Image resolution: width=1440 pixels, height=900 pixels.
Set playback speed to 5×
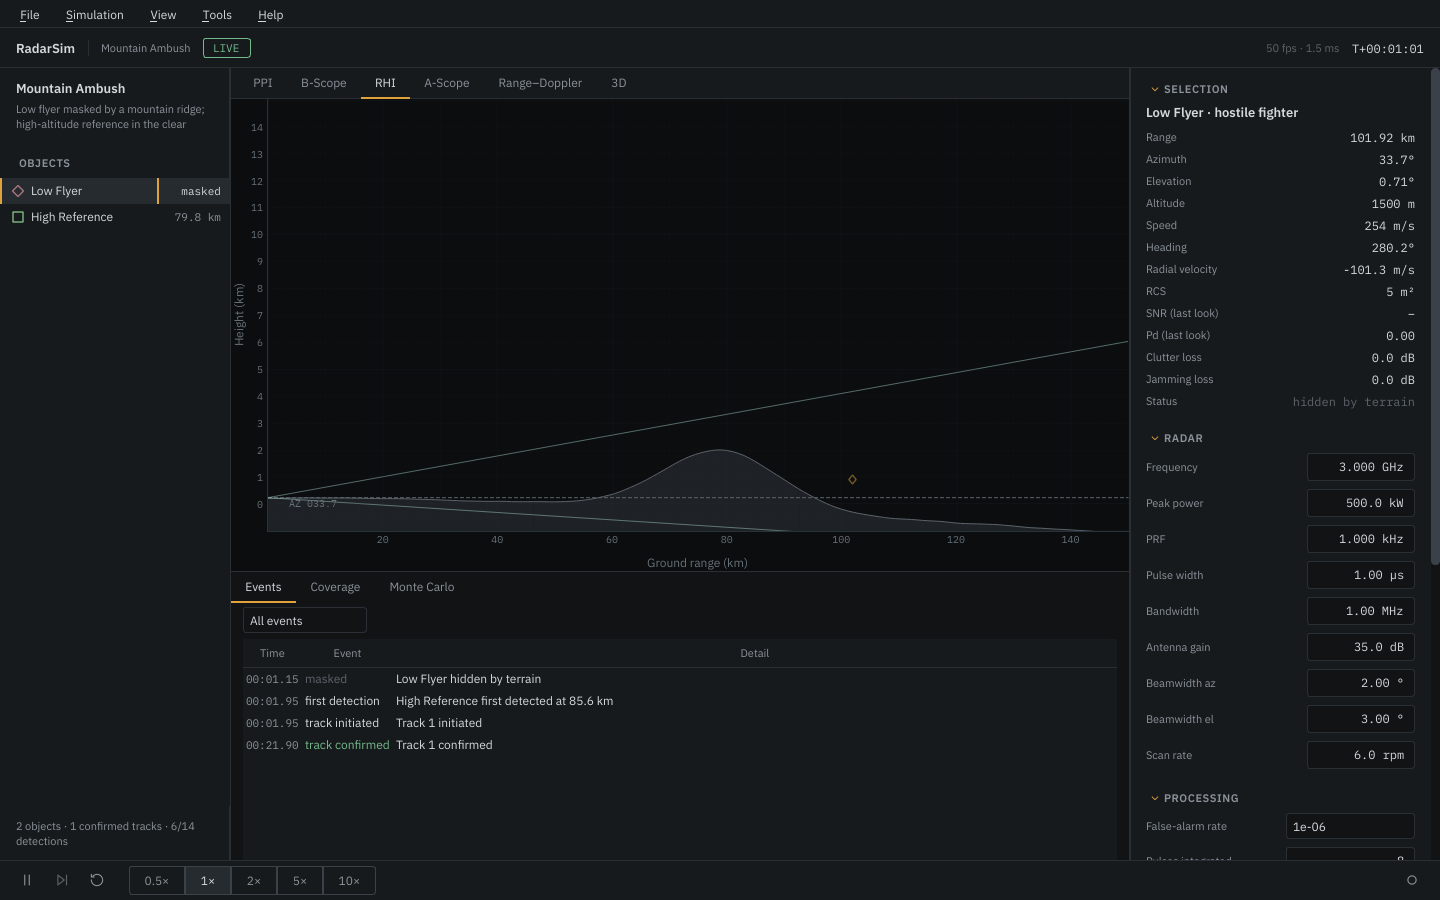click(x=300, y=881)
